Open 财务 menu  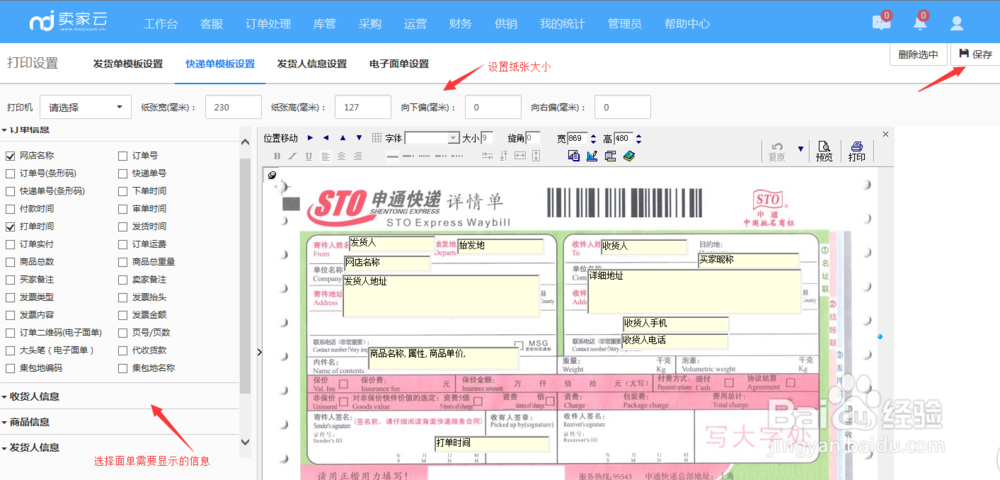pos(460,24)
